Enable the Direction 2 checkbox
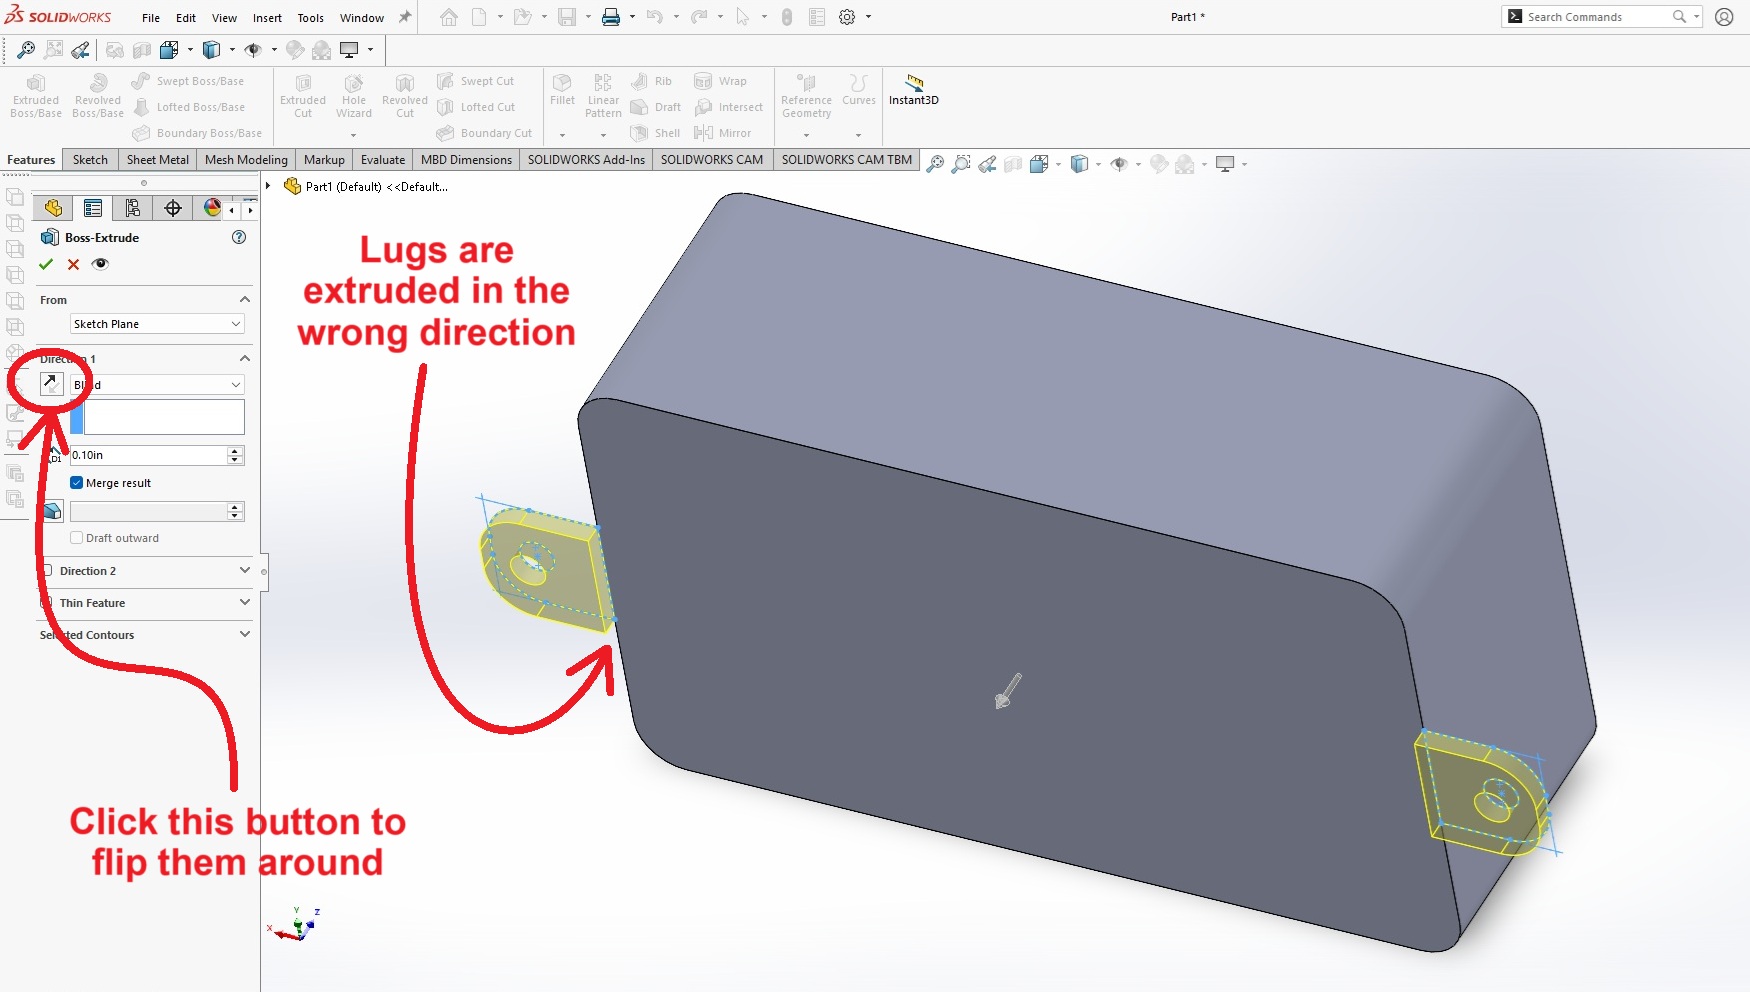1750x992 pixels. [47, 571]
